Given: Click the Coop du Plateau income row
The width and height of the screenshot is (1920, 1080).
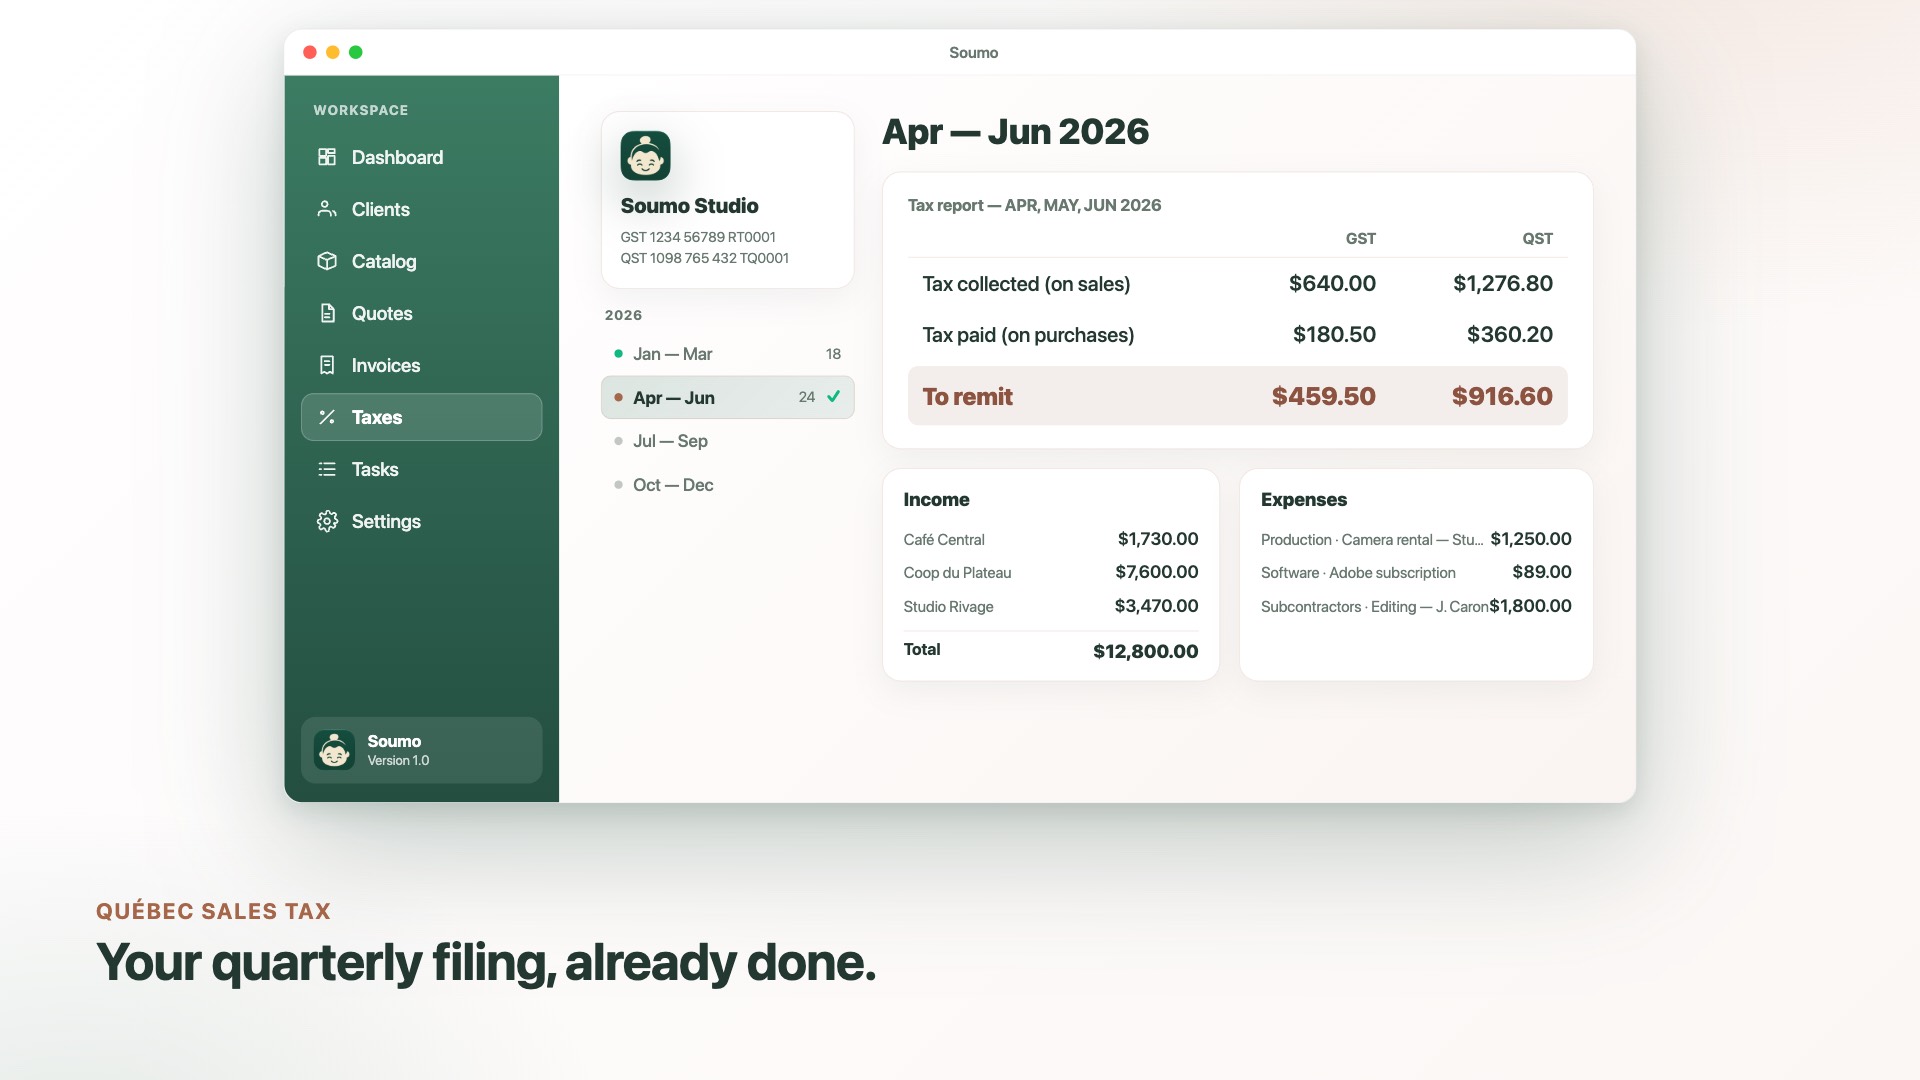Looking at the screenshot, I should click(x=1050, y=573).
